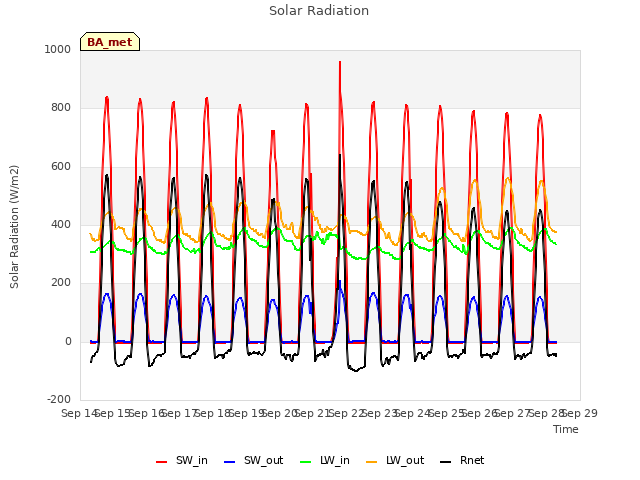Click the 400 y-axis tick label
Image resolution: width=640 pixels, height=480 pixels.
tap(61, 224)
